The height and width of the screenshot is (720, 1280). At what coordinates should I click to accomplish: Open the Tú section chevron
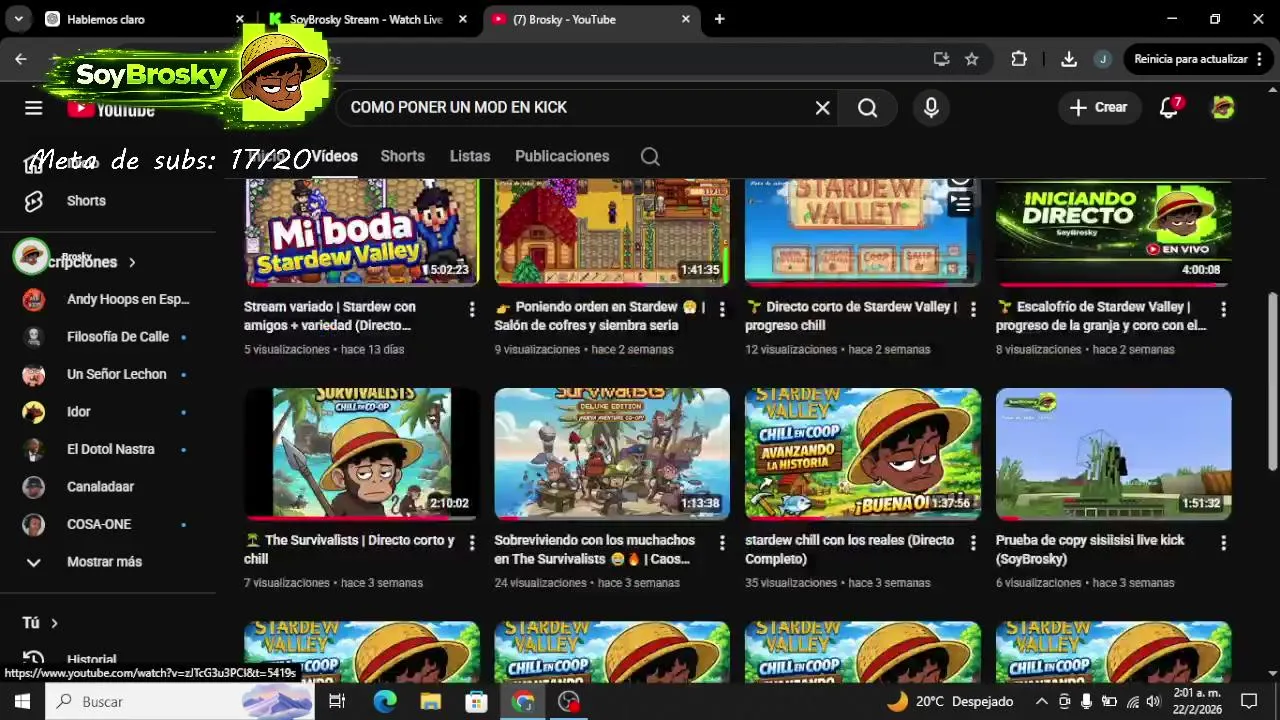click(54, 623)
